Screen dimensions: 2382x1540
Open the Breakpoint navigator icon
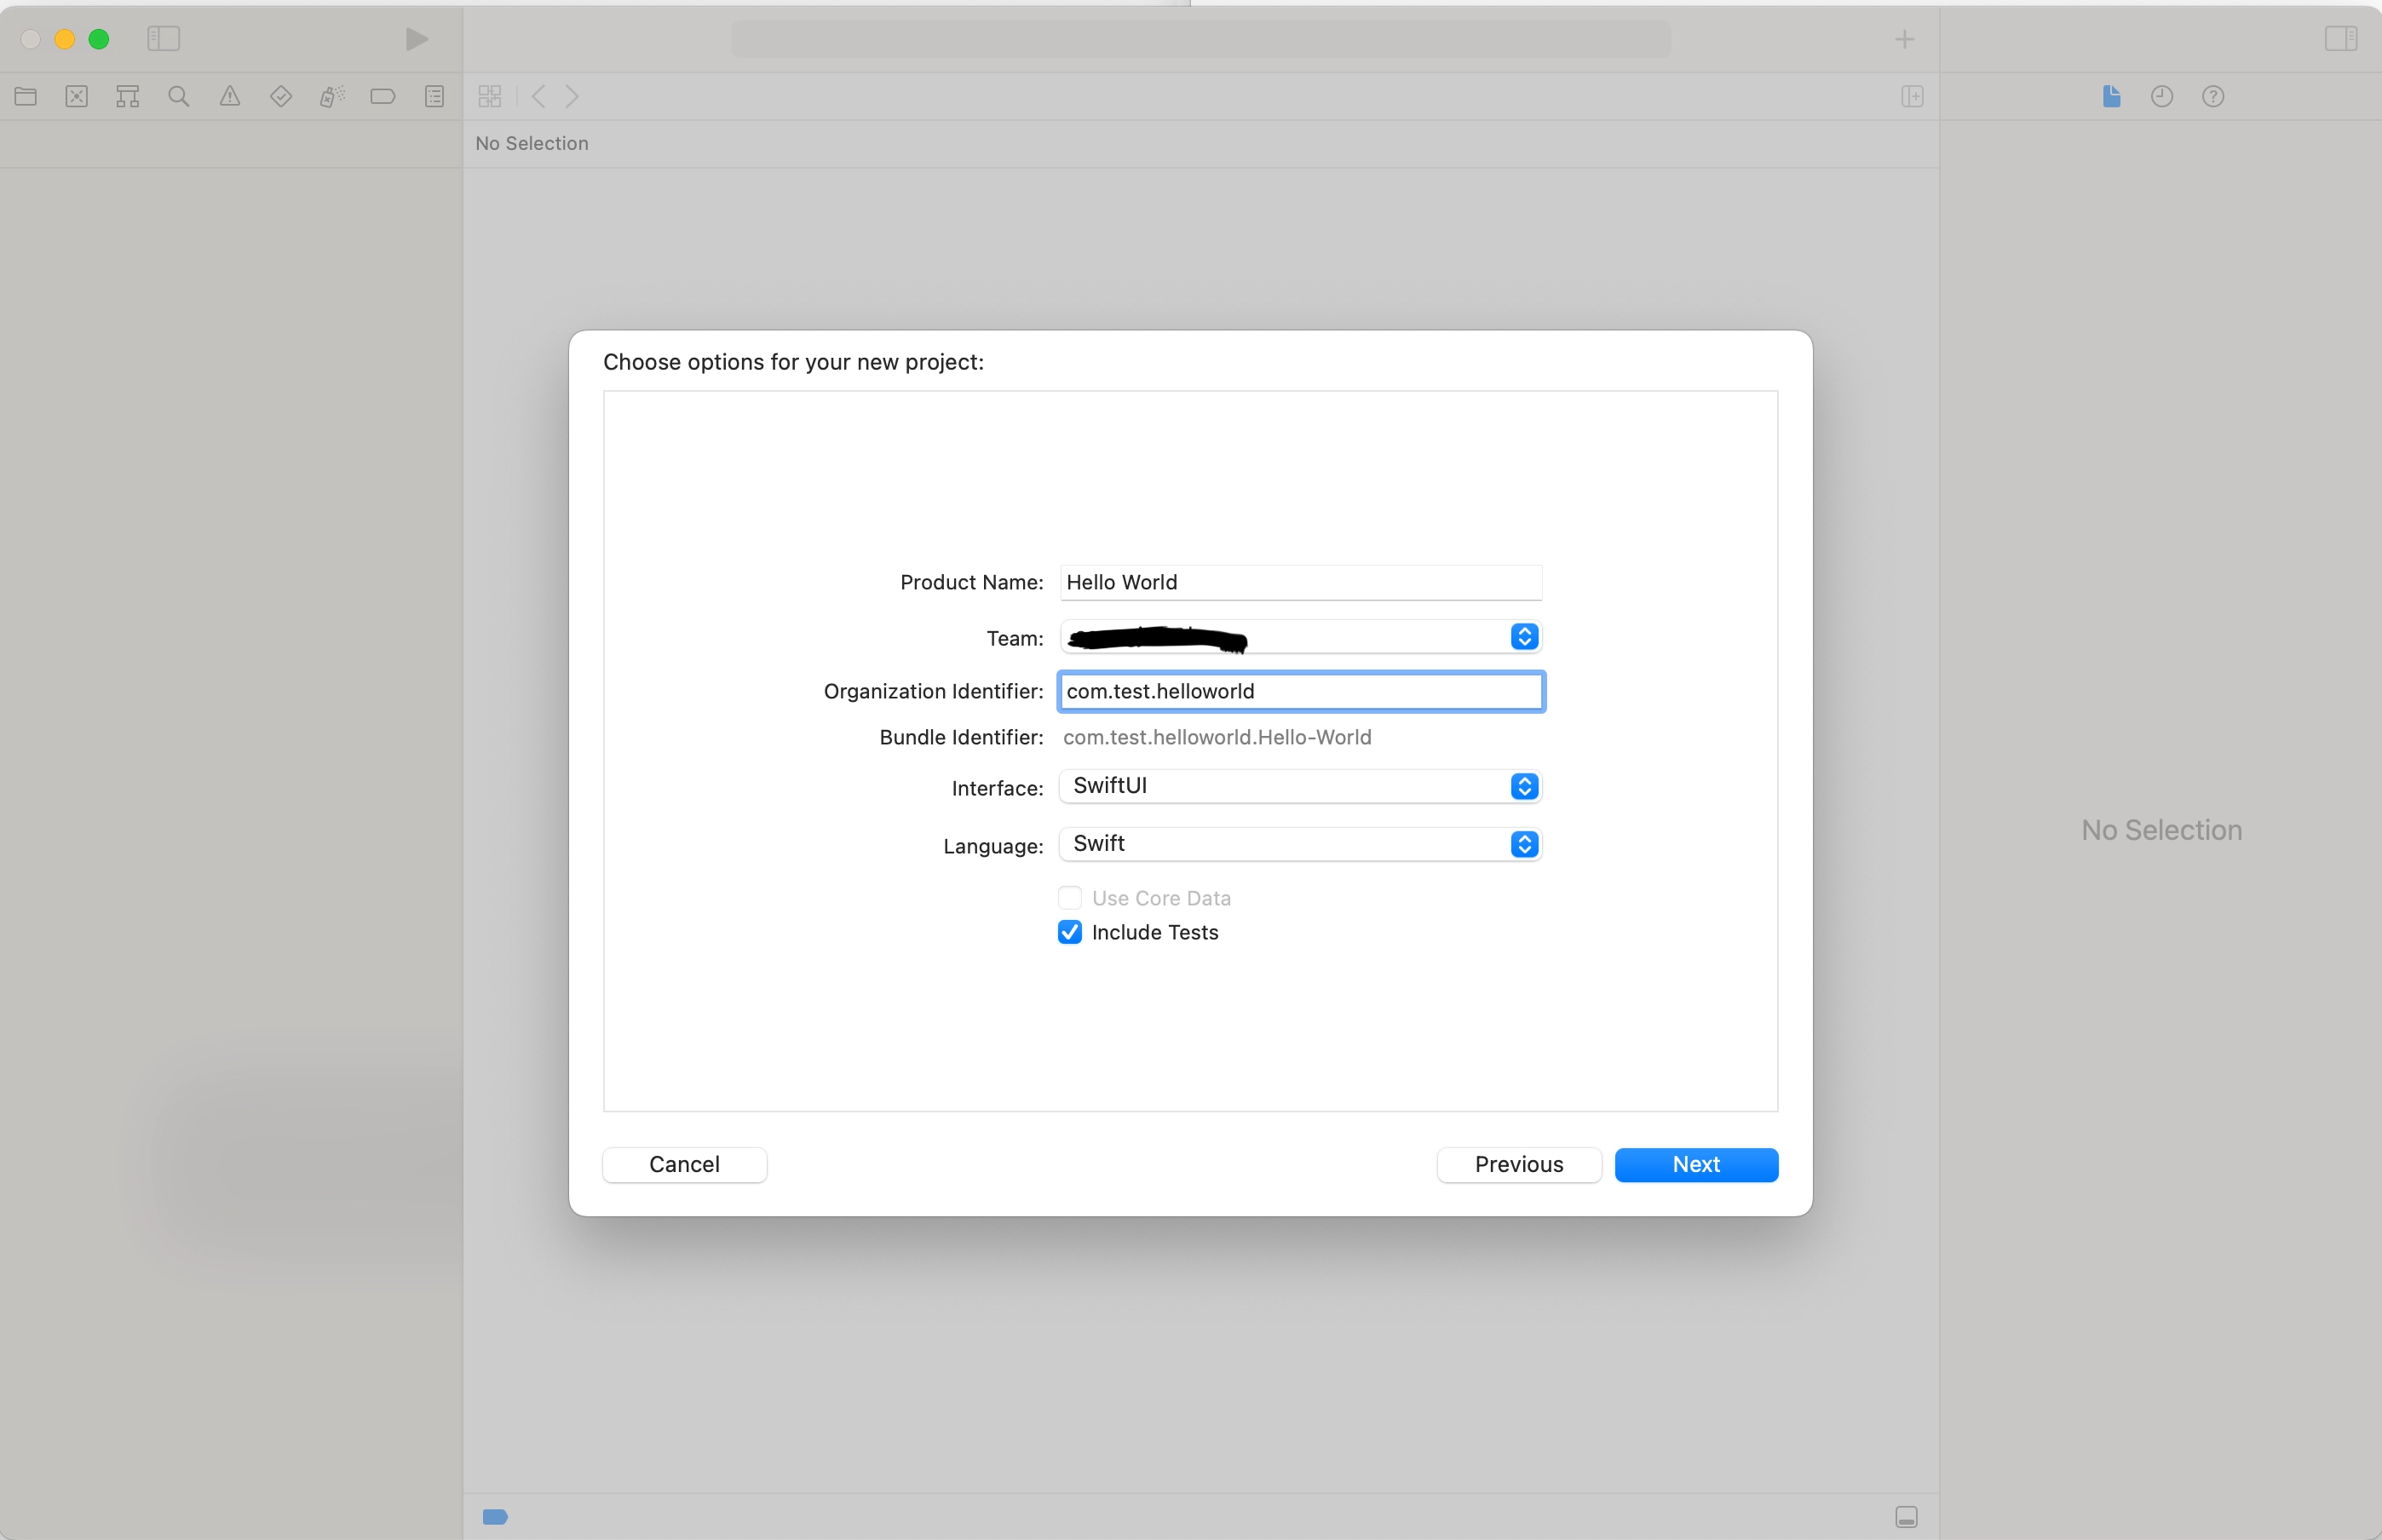(x=383, y=97)
